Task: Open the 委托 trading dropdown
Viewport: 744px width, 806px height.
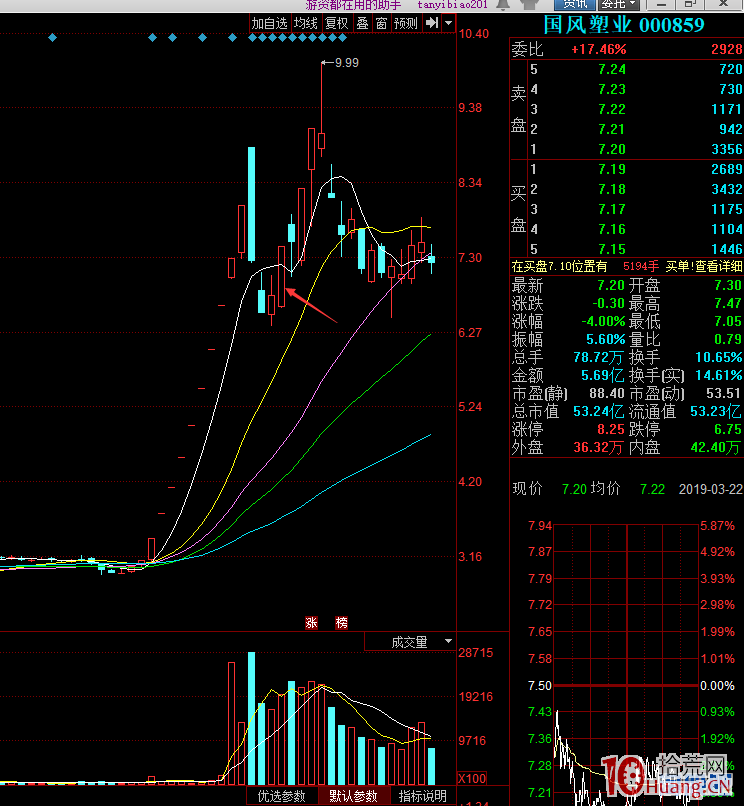Action: click(x=619, y=4)
